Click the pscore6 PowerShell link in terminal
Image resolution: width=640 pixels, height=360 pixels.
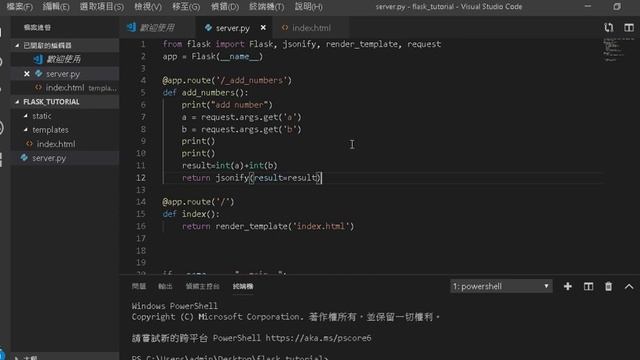[318, 338]
